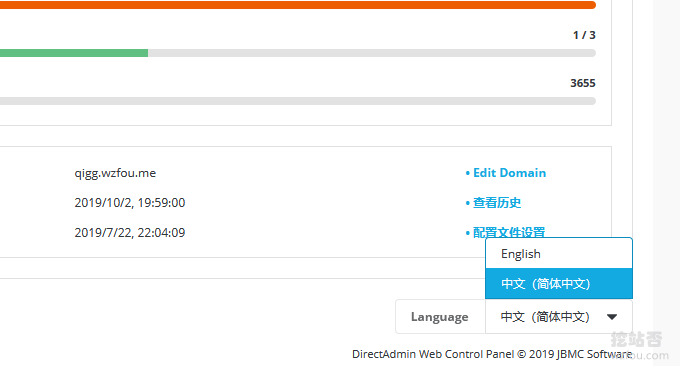Click the empty grey 3655 progress bar
This screenshot has width=680, height=366.
298,101
